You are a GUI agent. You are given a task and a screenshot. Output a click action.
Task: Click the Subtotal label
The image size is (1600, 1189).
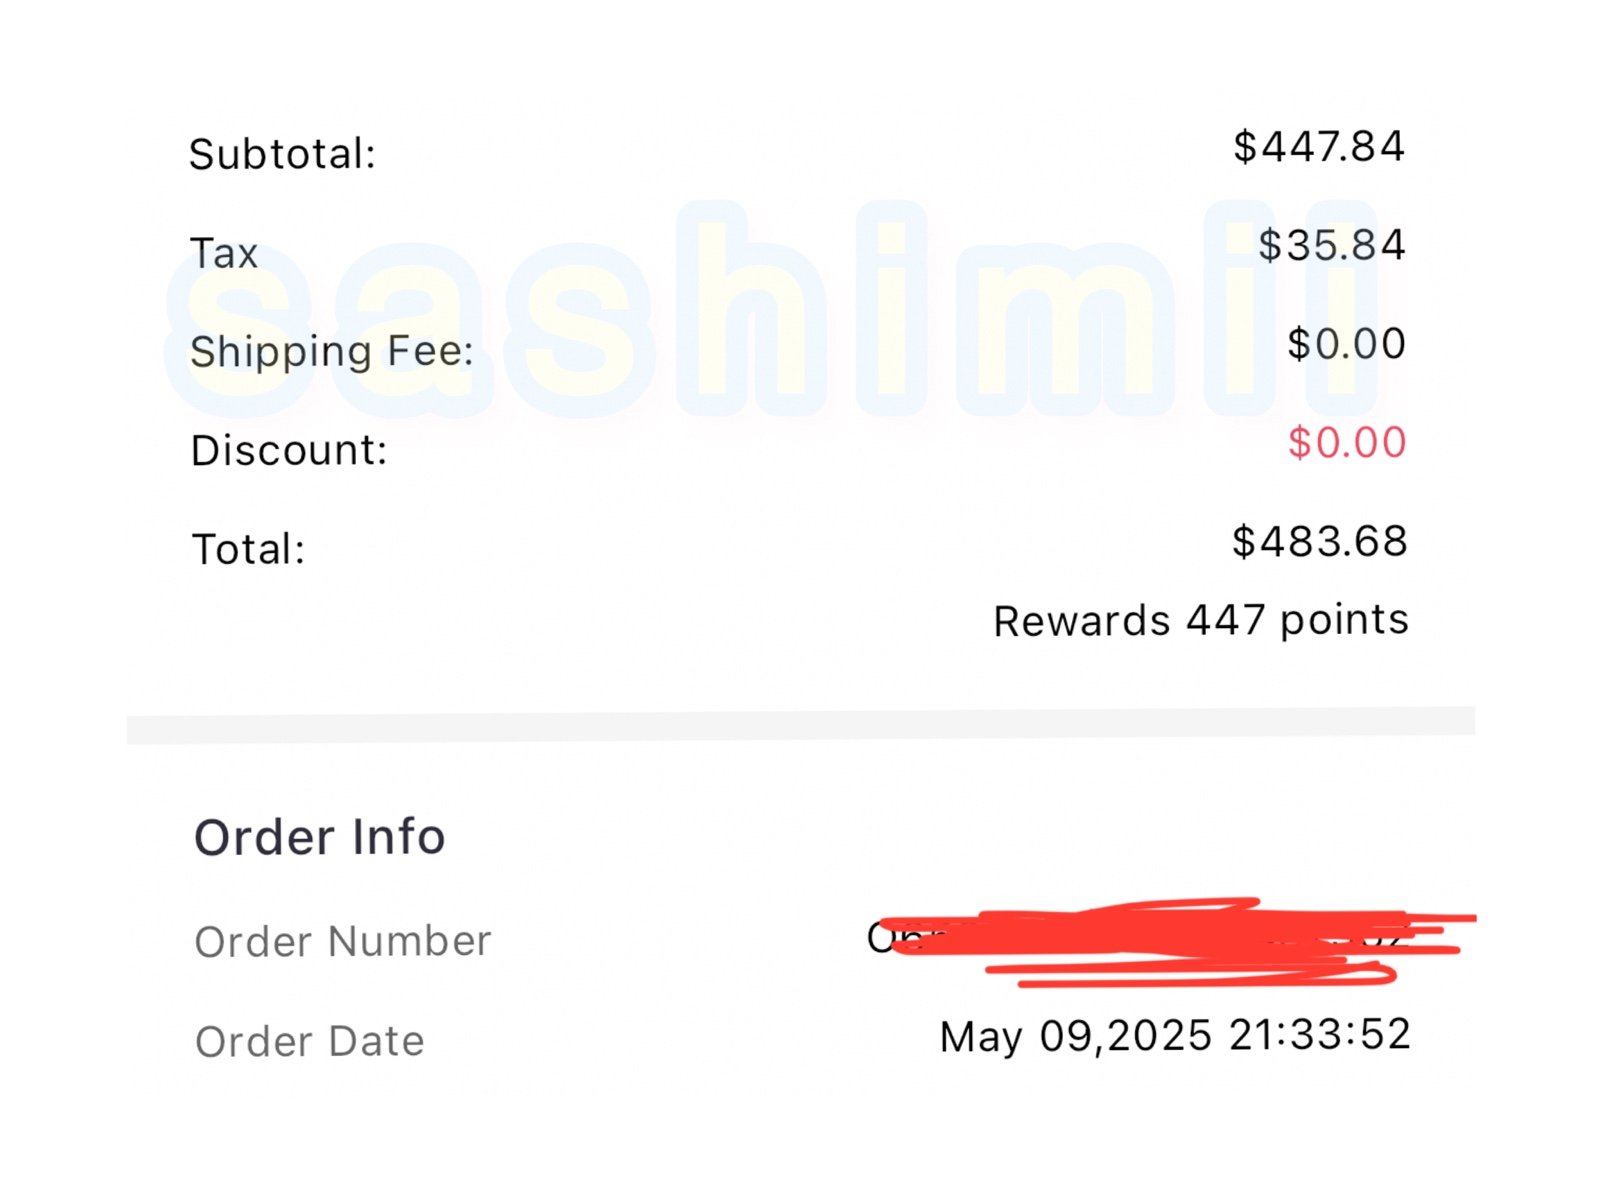click(282, 154)
